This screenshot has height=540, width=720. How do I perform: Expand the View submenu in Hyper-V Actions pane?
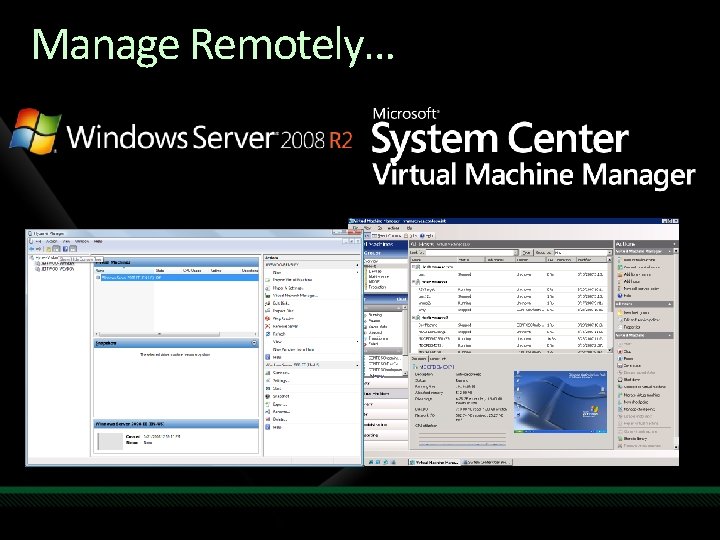click(x=311, y=342)
